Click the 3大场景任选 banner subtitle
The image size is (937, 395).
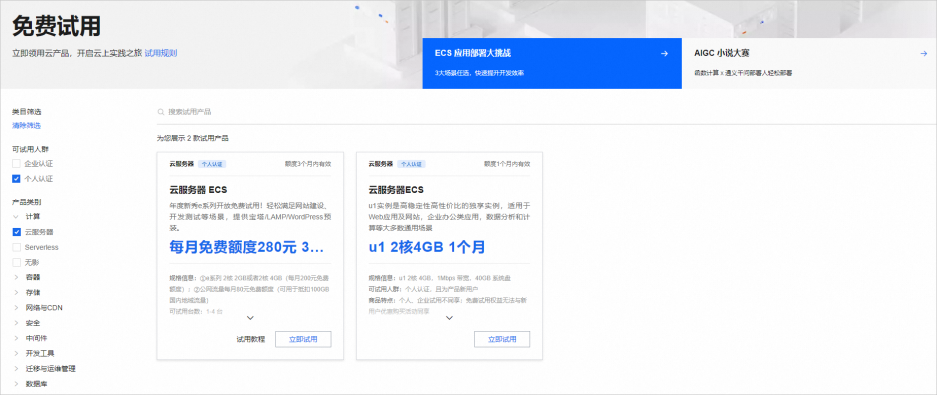click(479, 73)
